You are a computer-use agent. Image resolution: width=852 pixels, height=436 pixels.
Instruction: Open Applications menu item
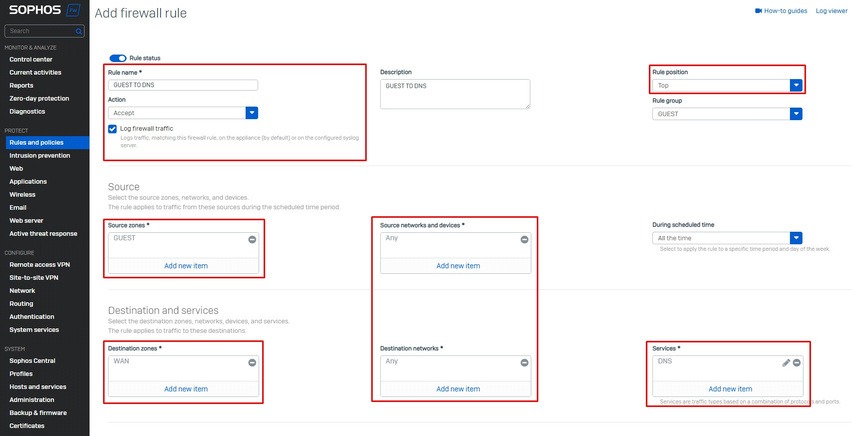pyautogui.click(x=28, y=182)
